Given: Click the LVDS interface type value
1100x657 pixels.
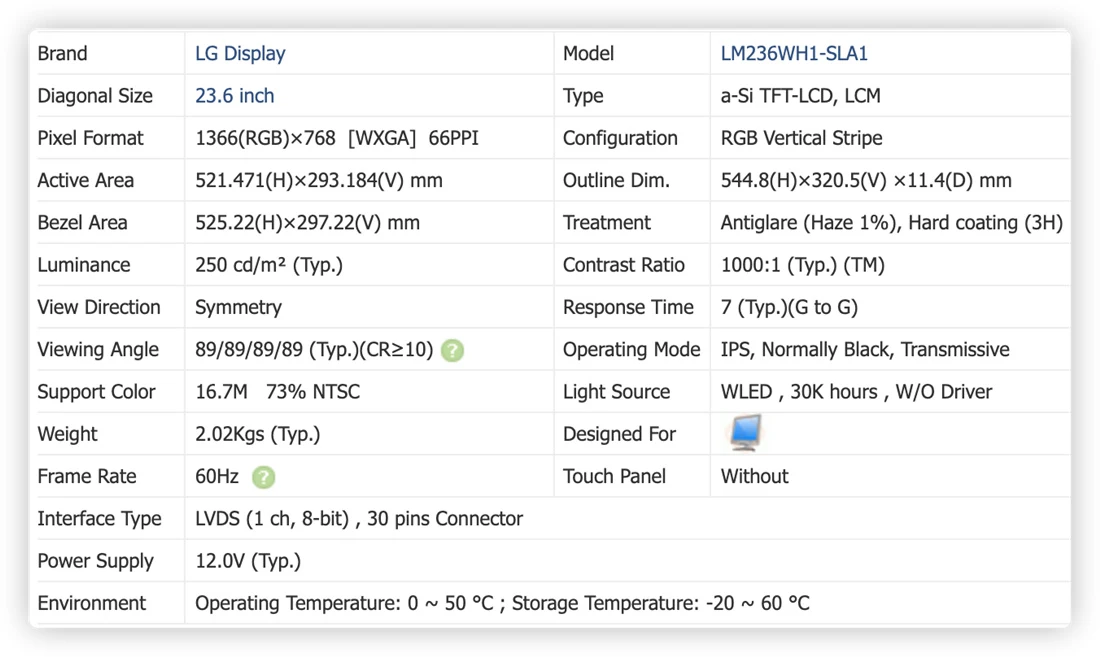Looking at the screenshot, I should point(358,519).
